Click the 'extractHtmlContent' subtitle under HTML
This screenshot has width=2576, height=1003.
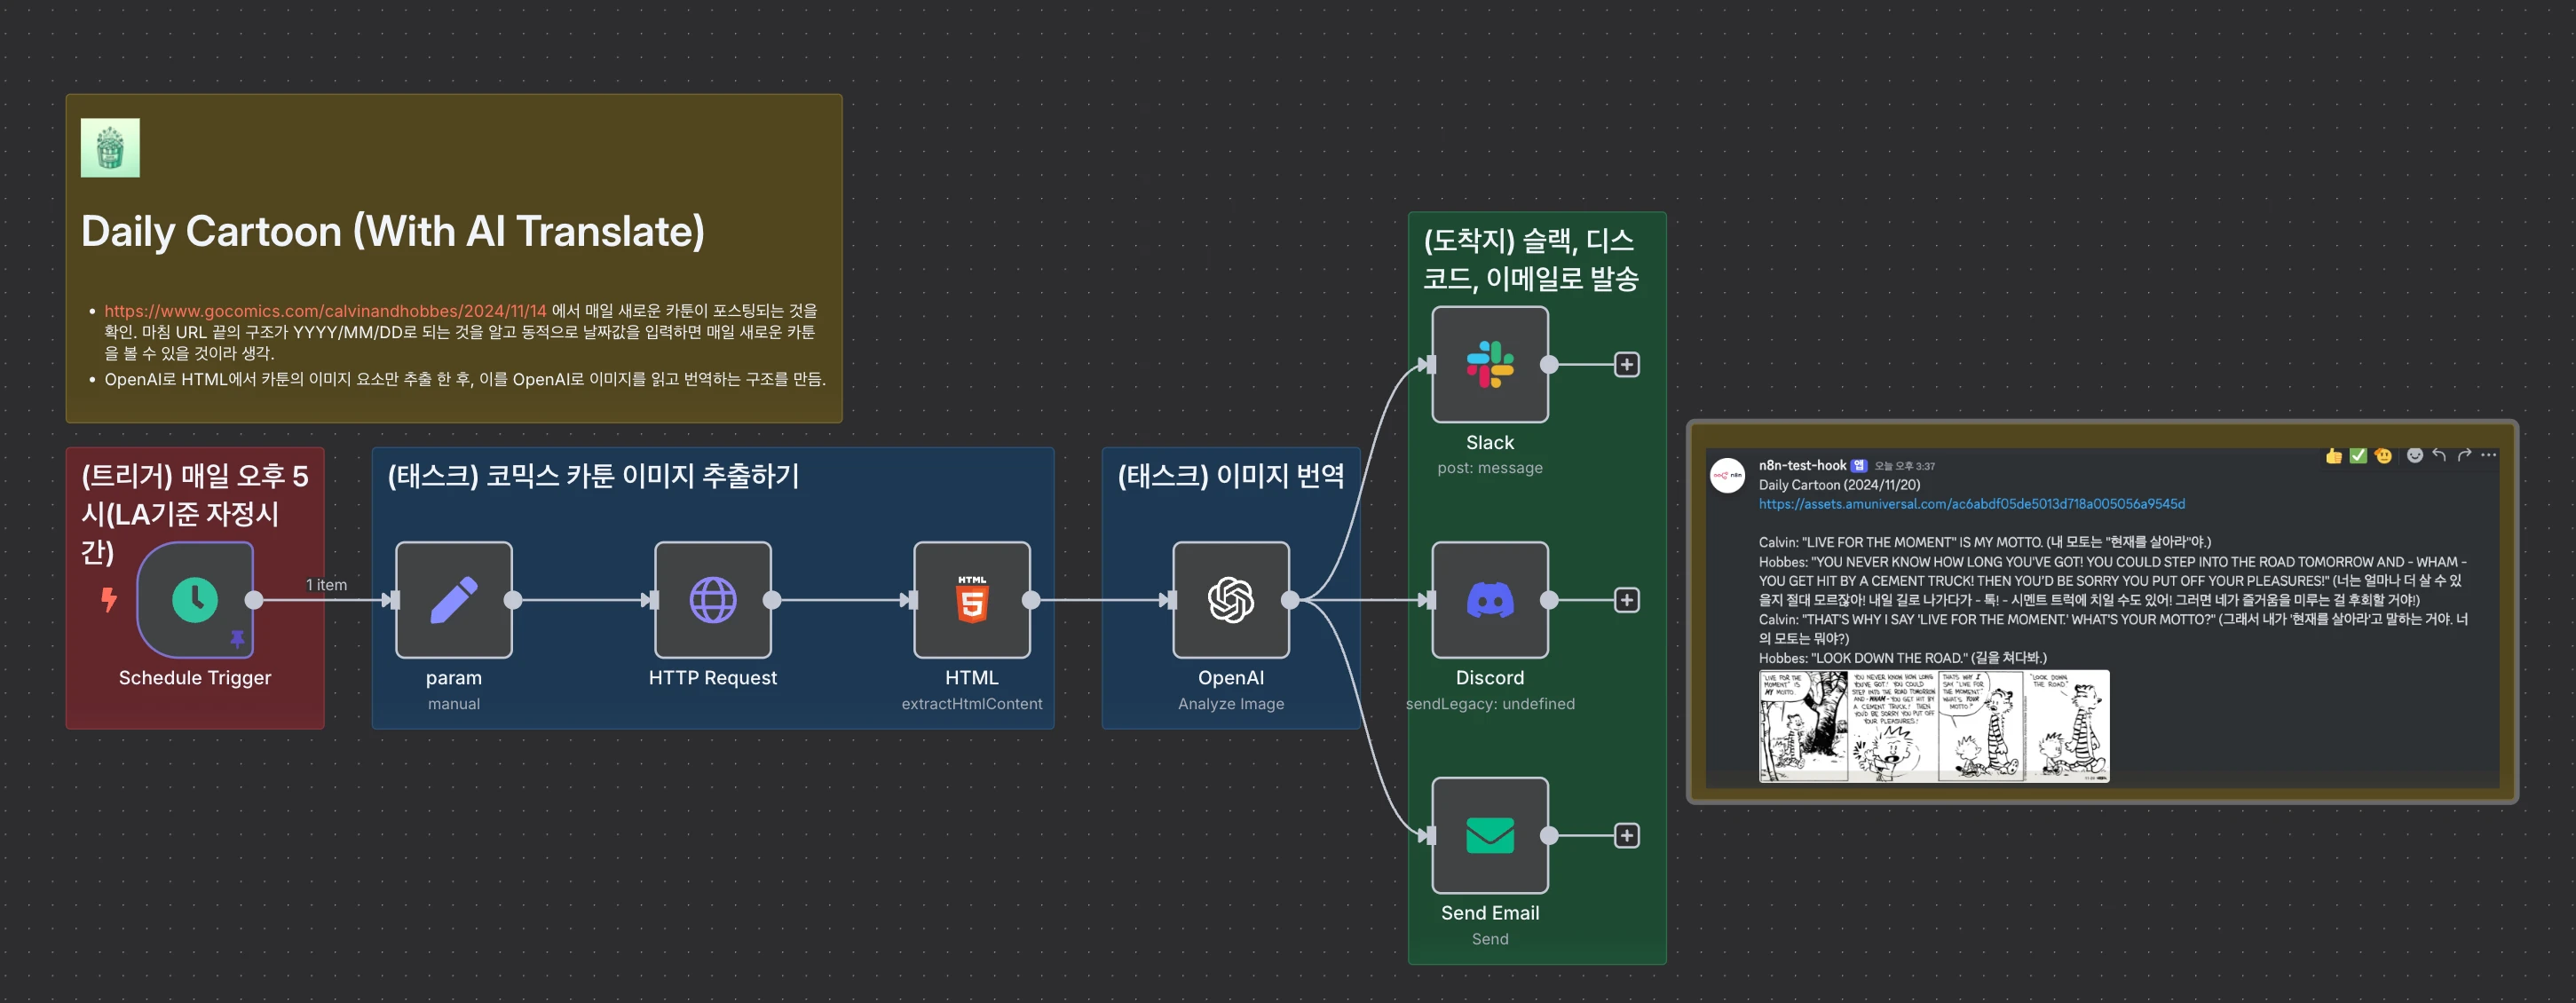pos(972,704)
